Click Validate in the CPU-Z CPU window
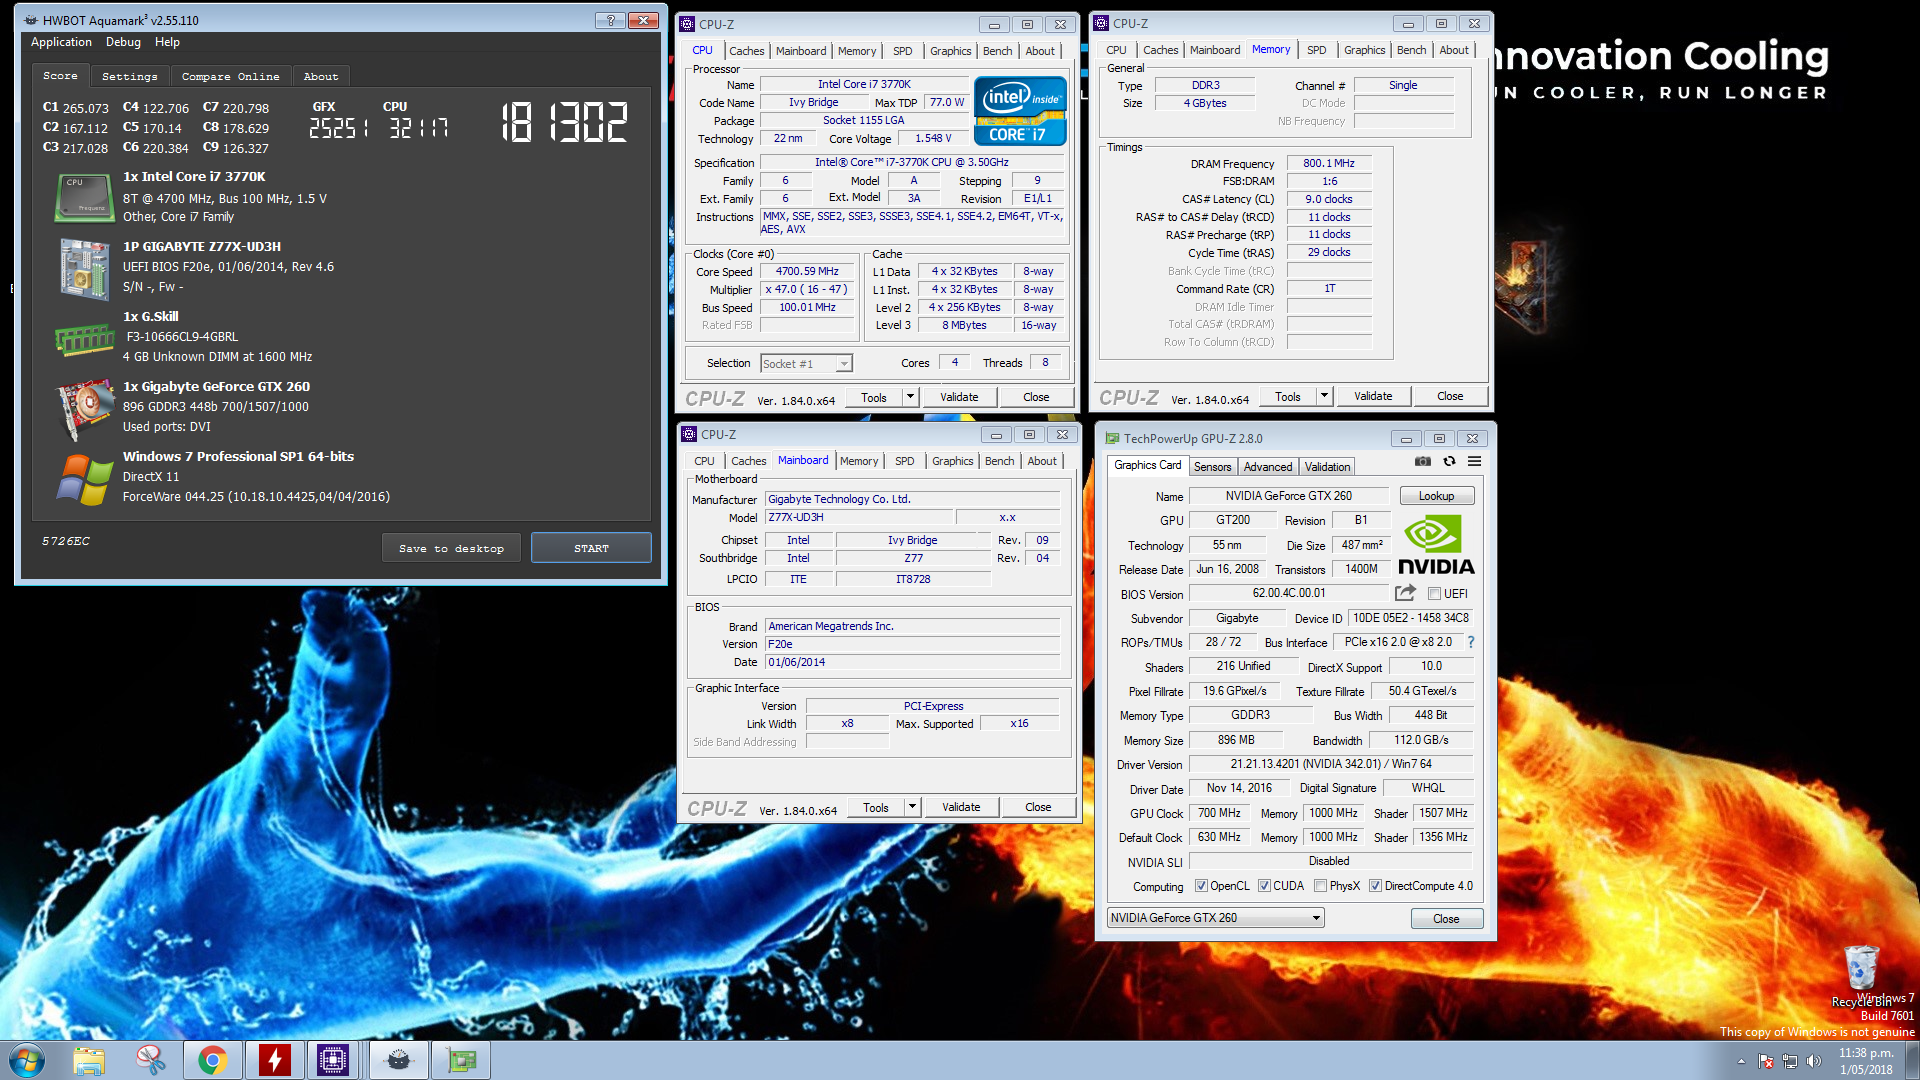The image size is (1920, 1080). [x=959, y=397]
